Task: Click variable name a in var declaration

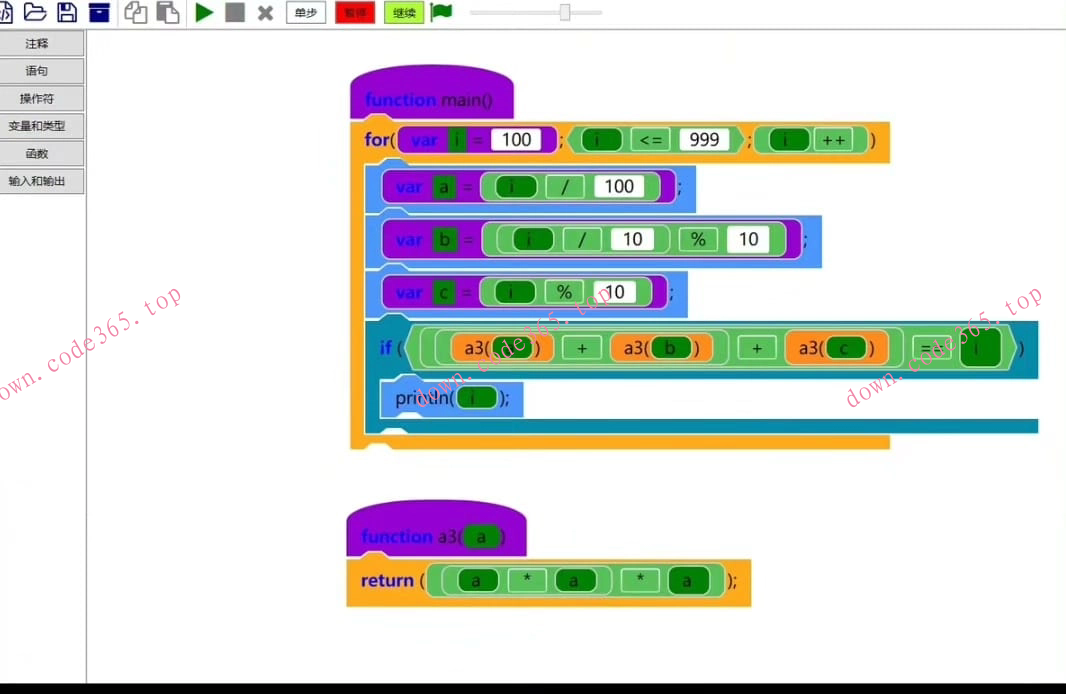Action: click(443, 187)
